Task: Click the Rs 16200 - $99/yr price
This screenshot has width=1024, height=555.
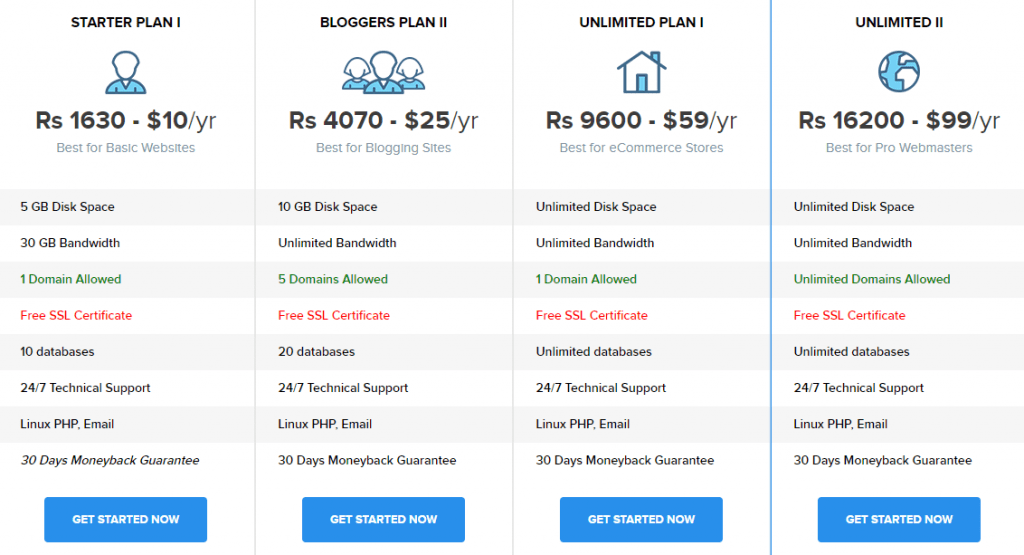Action: (x=899, y=120)
